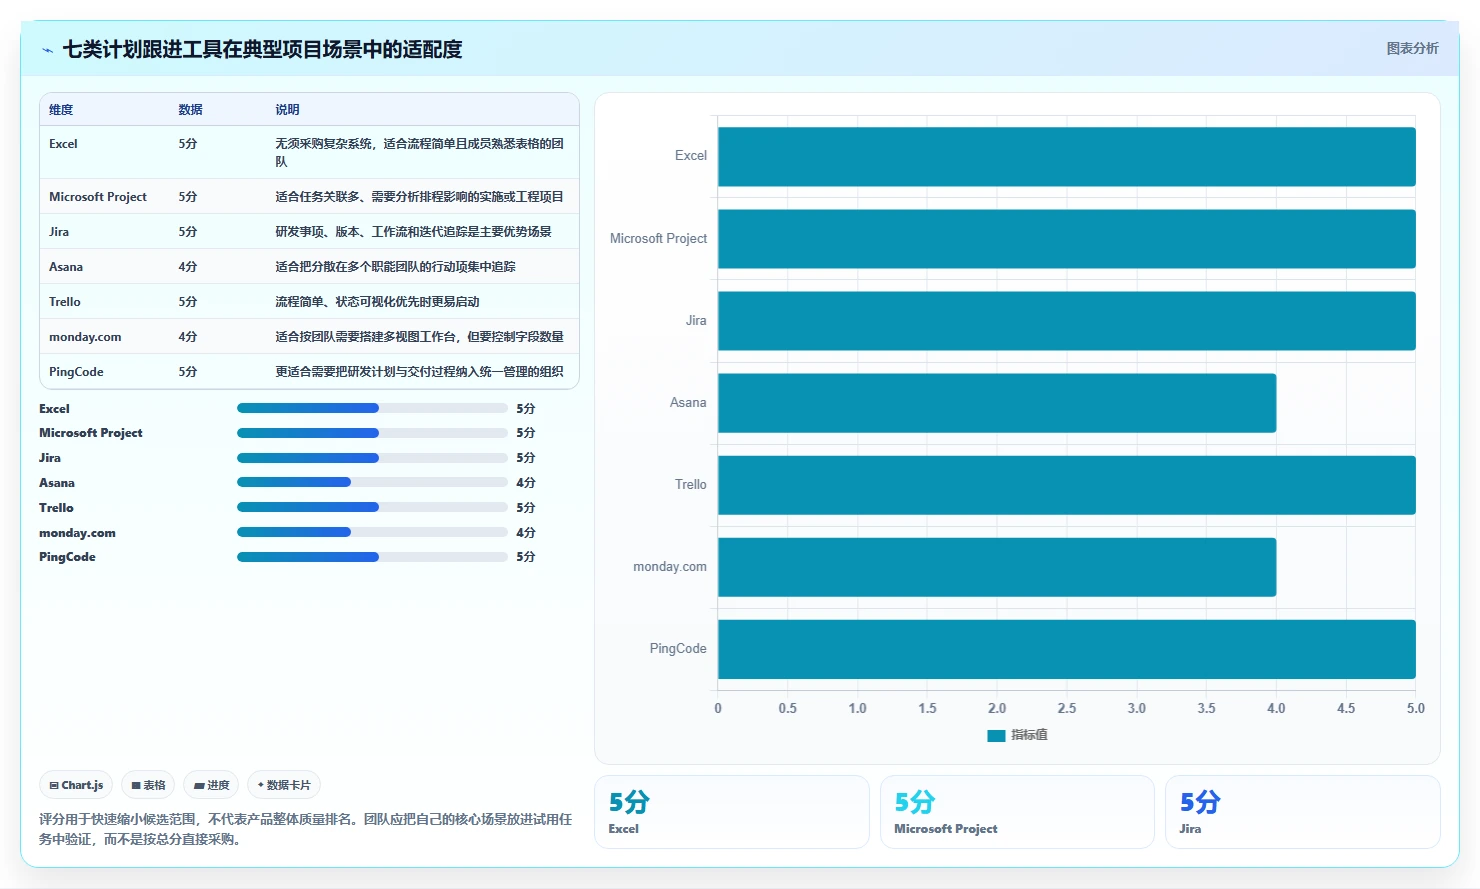
Task: Click Asana description 适合把分散 cell
Action: 395,267
